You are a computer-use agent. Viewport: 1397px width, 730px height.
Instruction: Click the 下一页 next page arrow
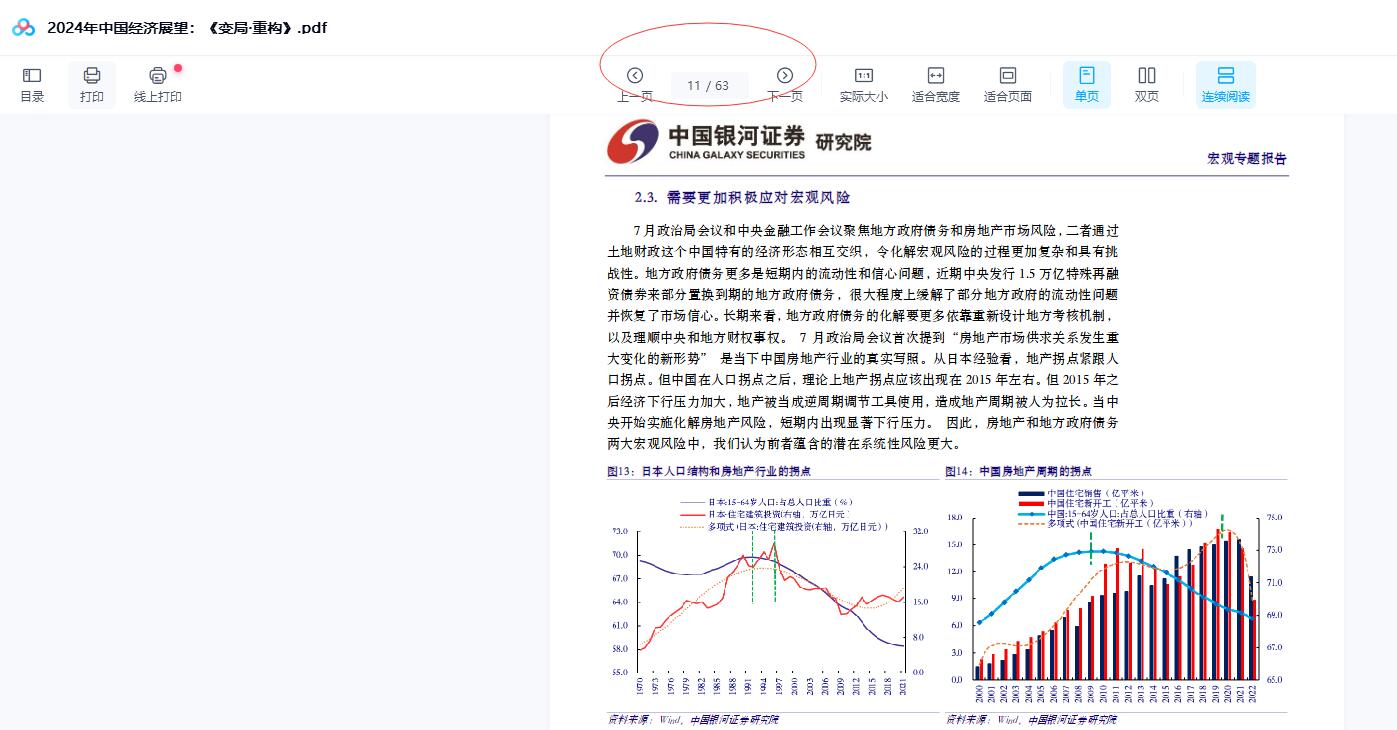[784, 75]
